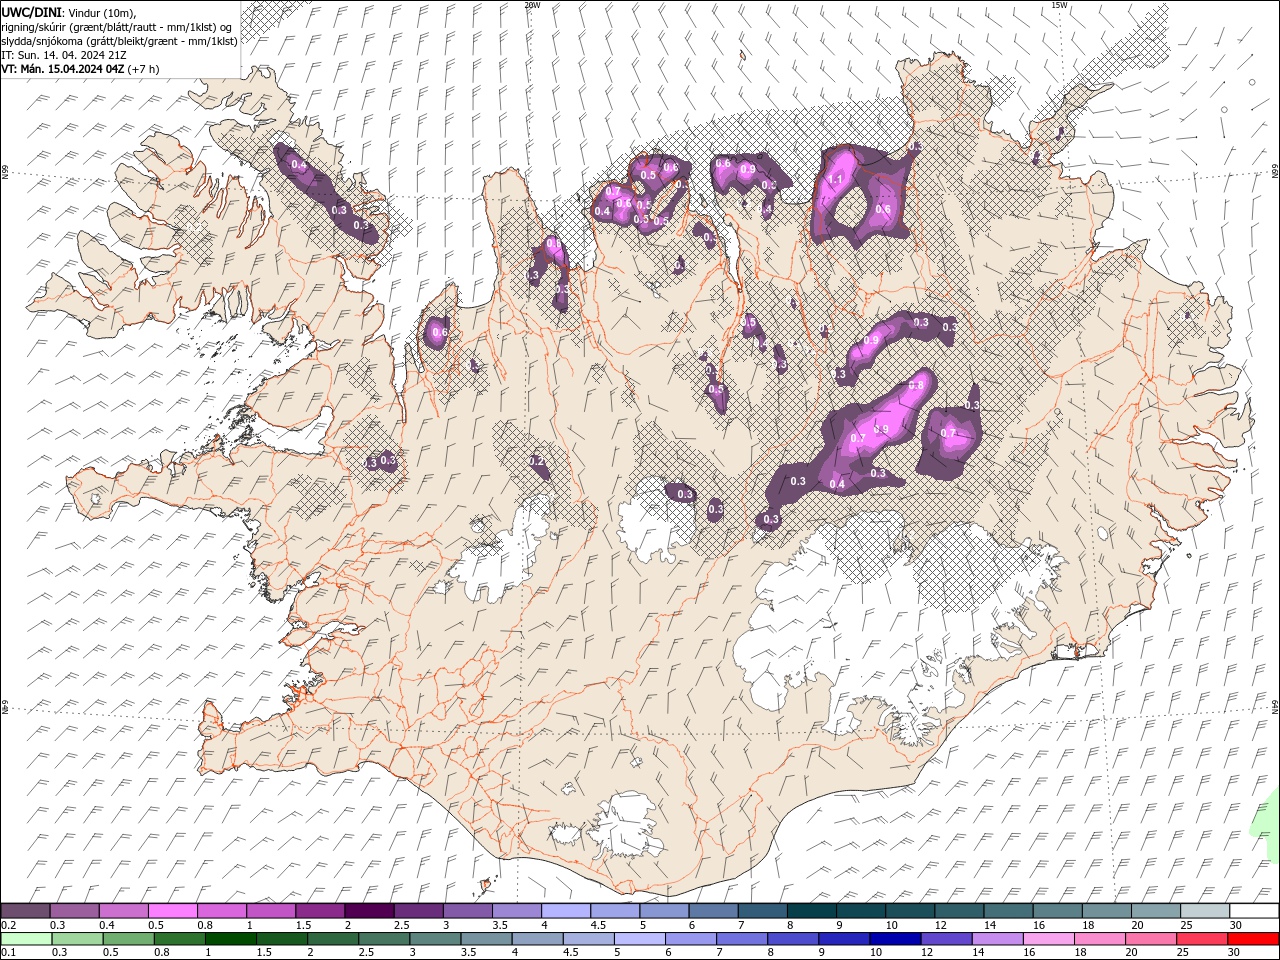Image resolution: width=1280 pixels, height=960 pixels.
Task: Click the '1.1' precipitation value on the map
Action: point(836,180)
